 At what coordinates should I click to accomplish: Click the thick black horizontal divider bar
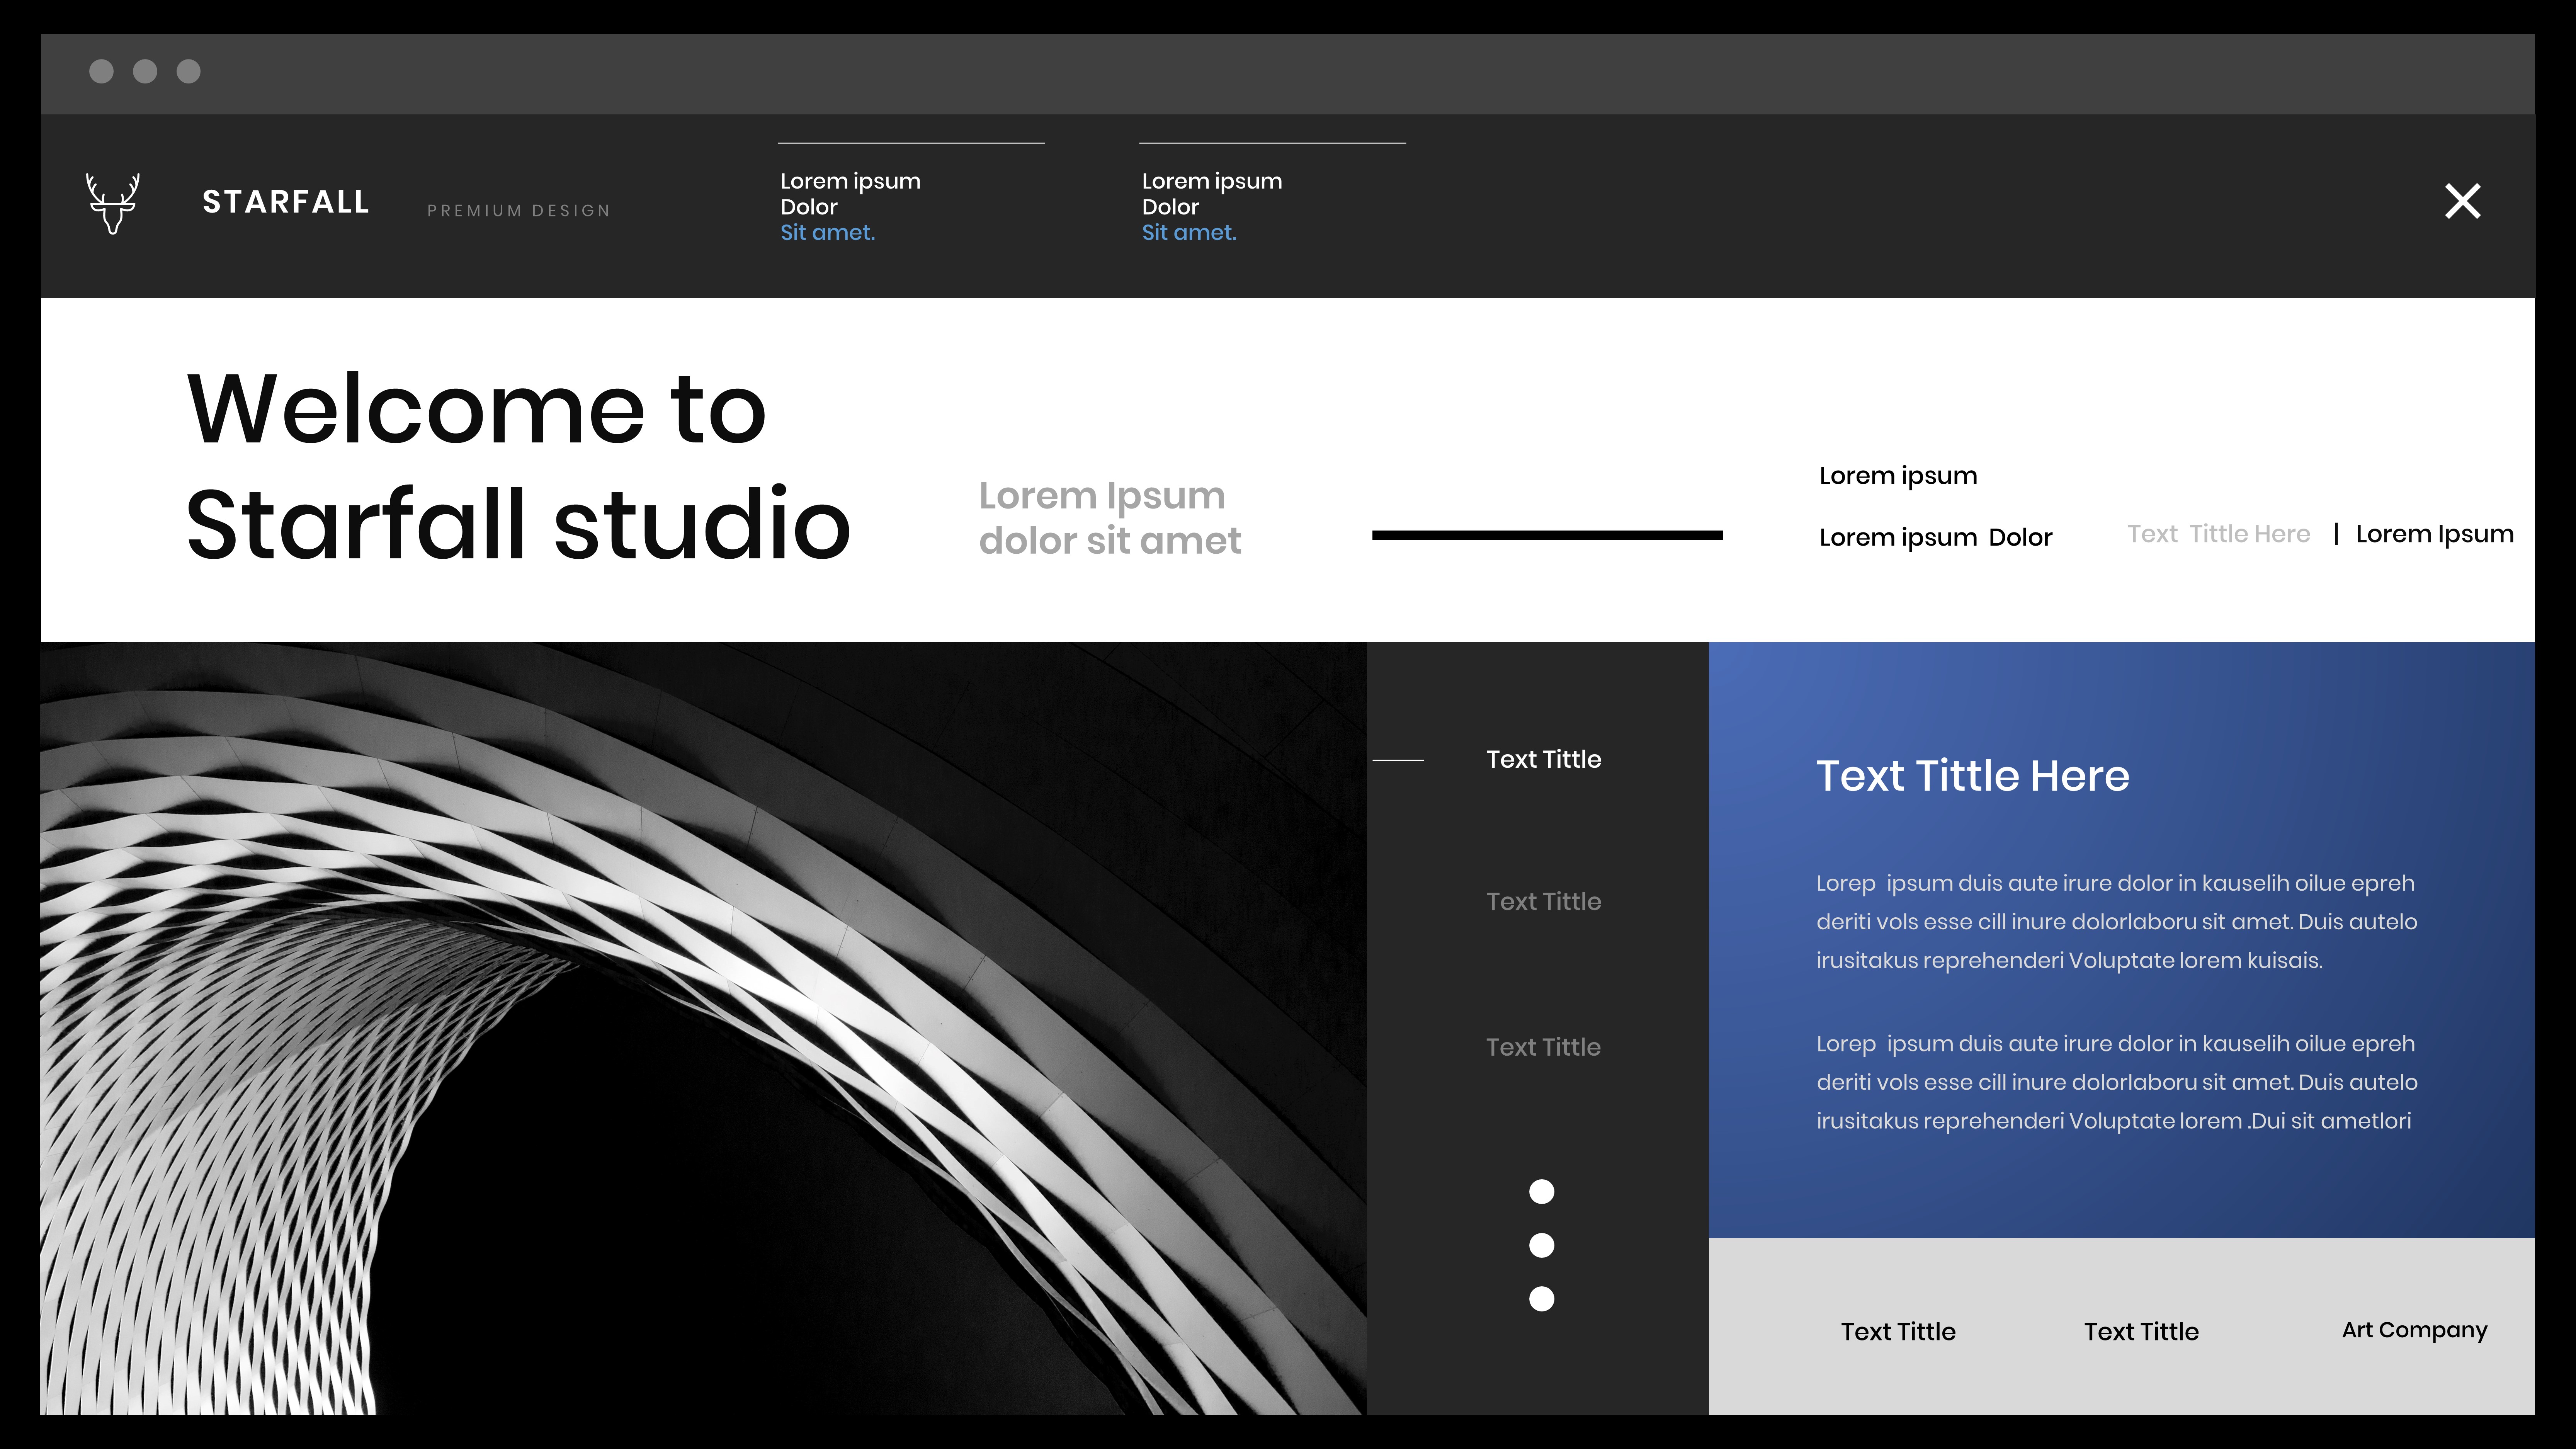[1547, 535]
